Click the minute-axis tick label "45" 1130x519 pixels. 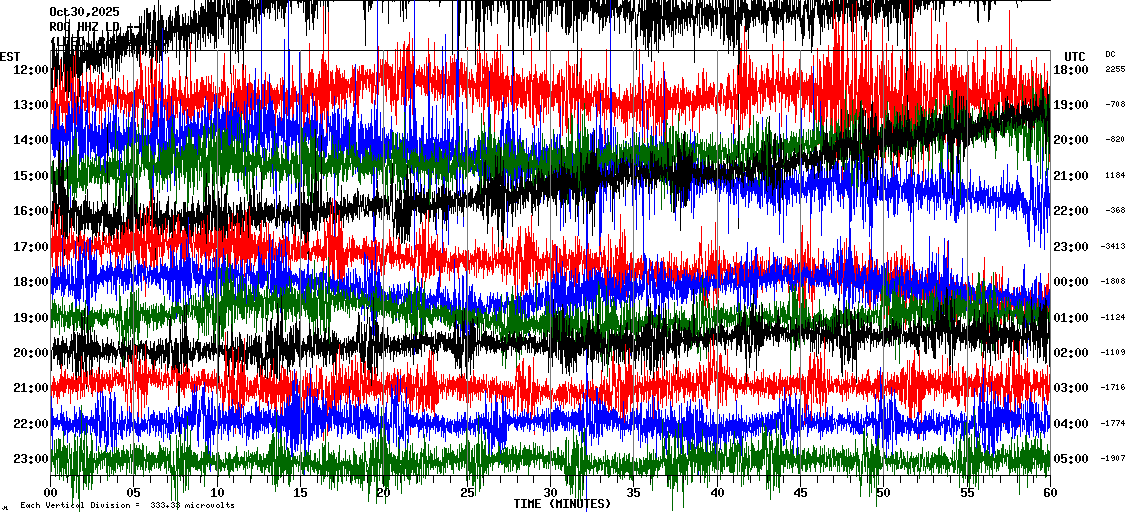[x=800, y=493]
